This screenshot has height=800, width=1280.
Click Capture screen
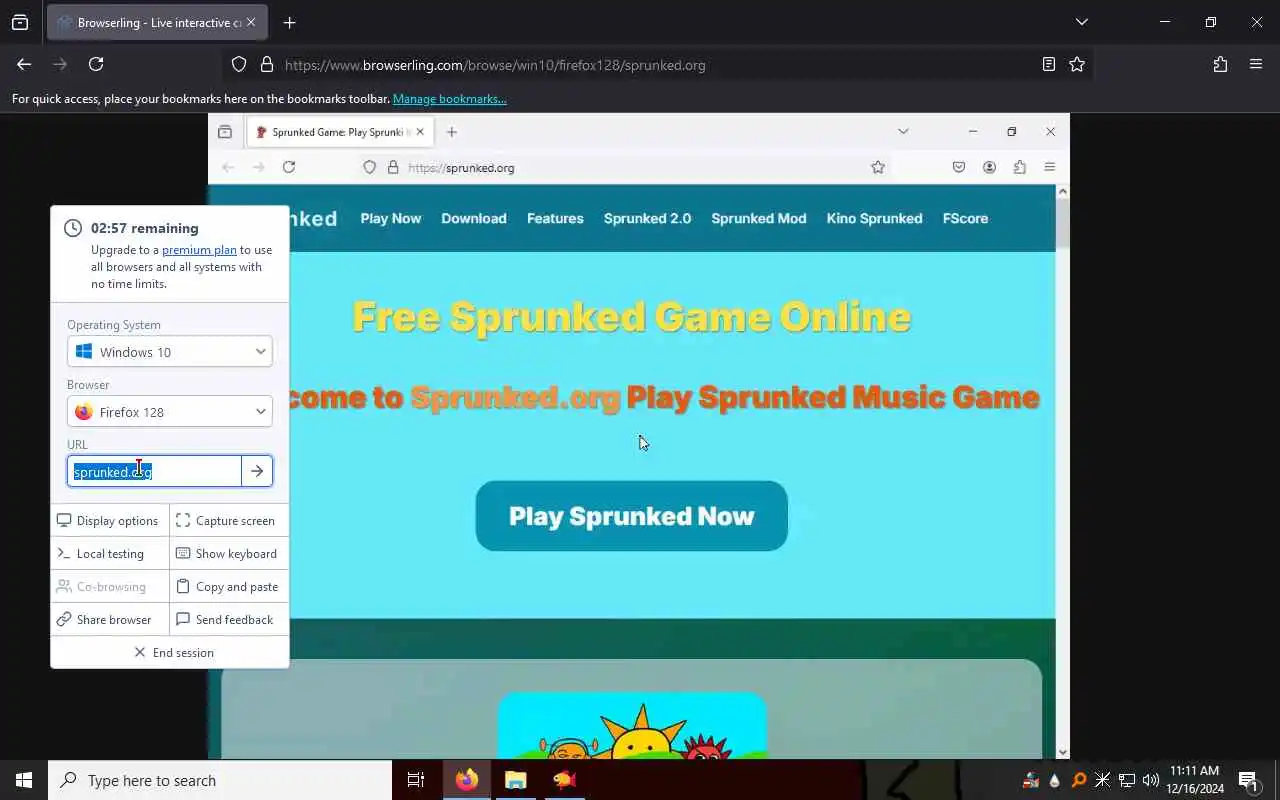click(x=229, y=520)
